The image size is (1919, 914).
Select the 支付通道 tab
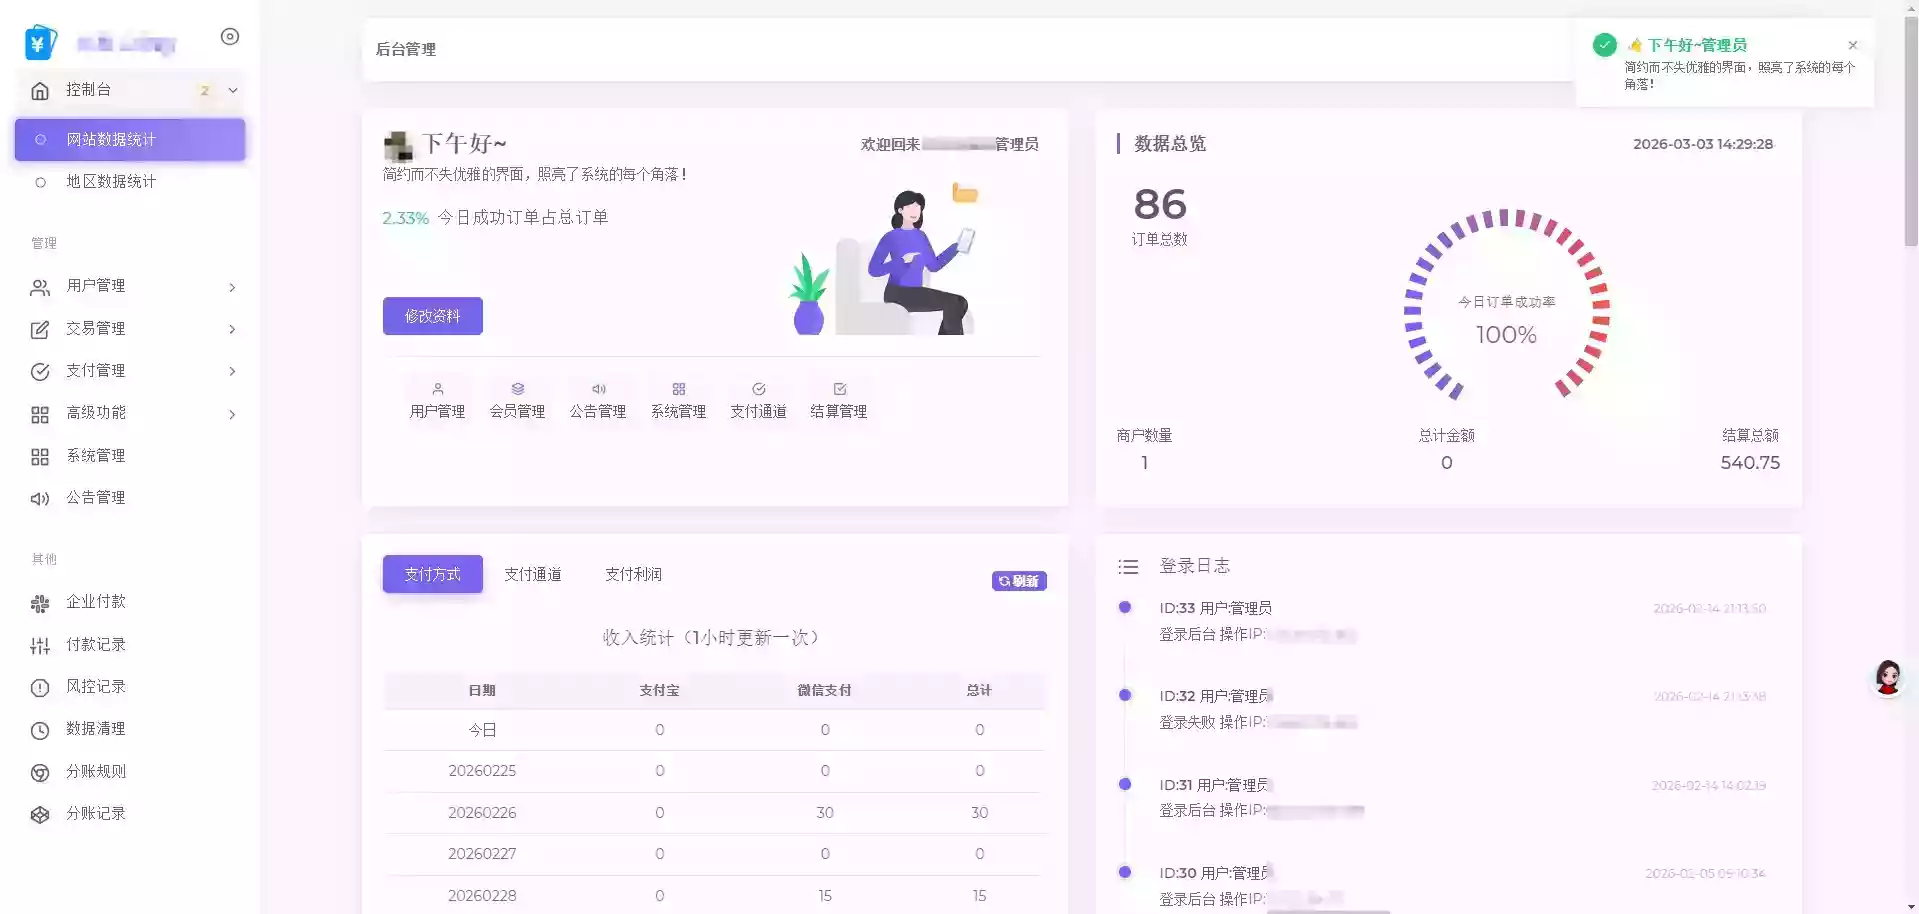[x=533, y=574]
